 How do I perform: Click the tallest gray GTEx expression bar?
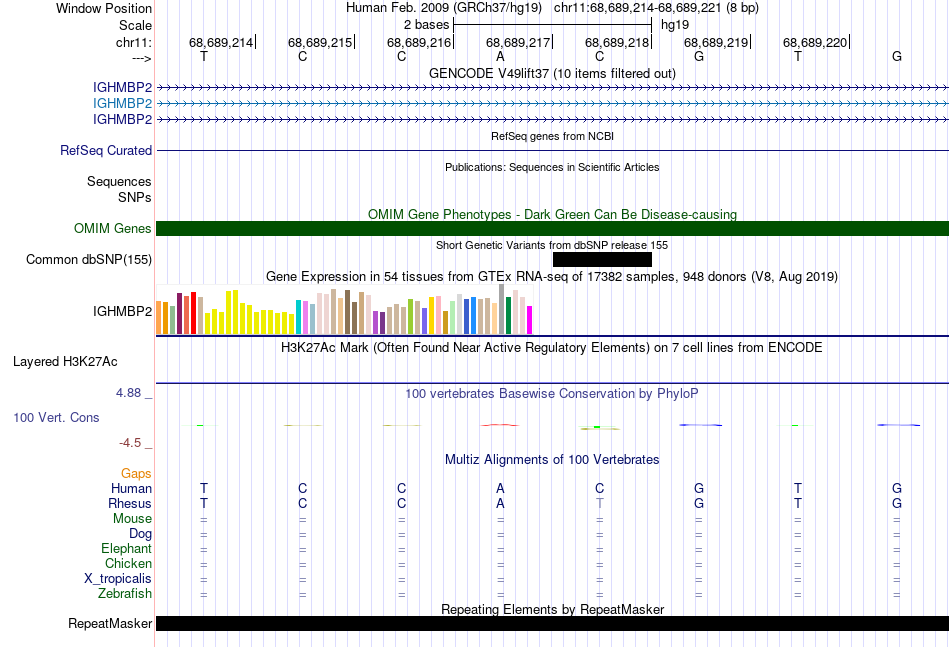click(x=502, y=309)
